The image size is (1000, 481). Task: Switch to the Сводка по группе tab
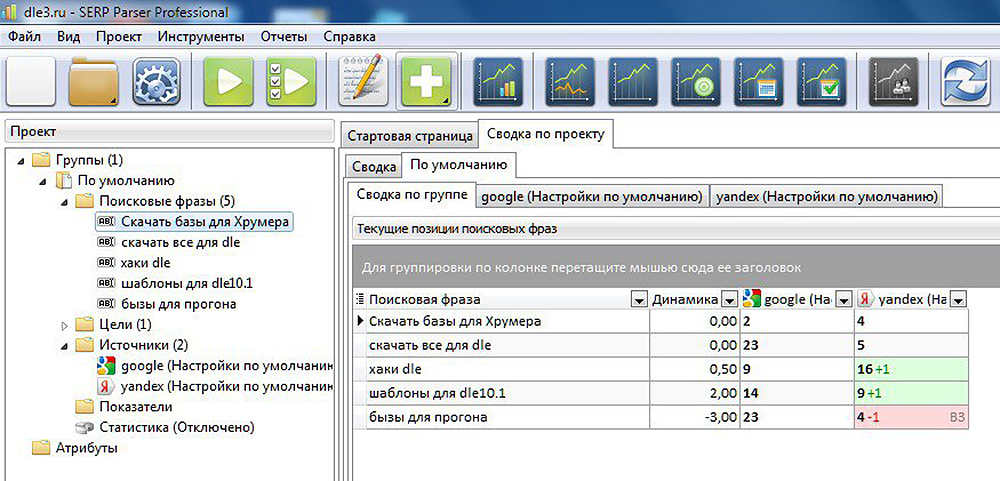pos(412,194)
